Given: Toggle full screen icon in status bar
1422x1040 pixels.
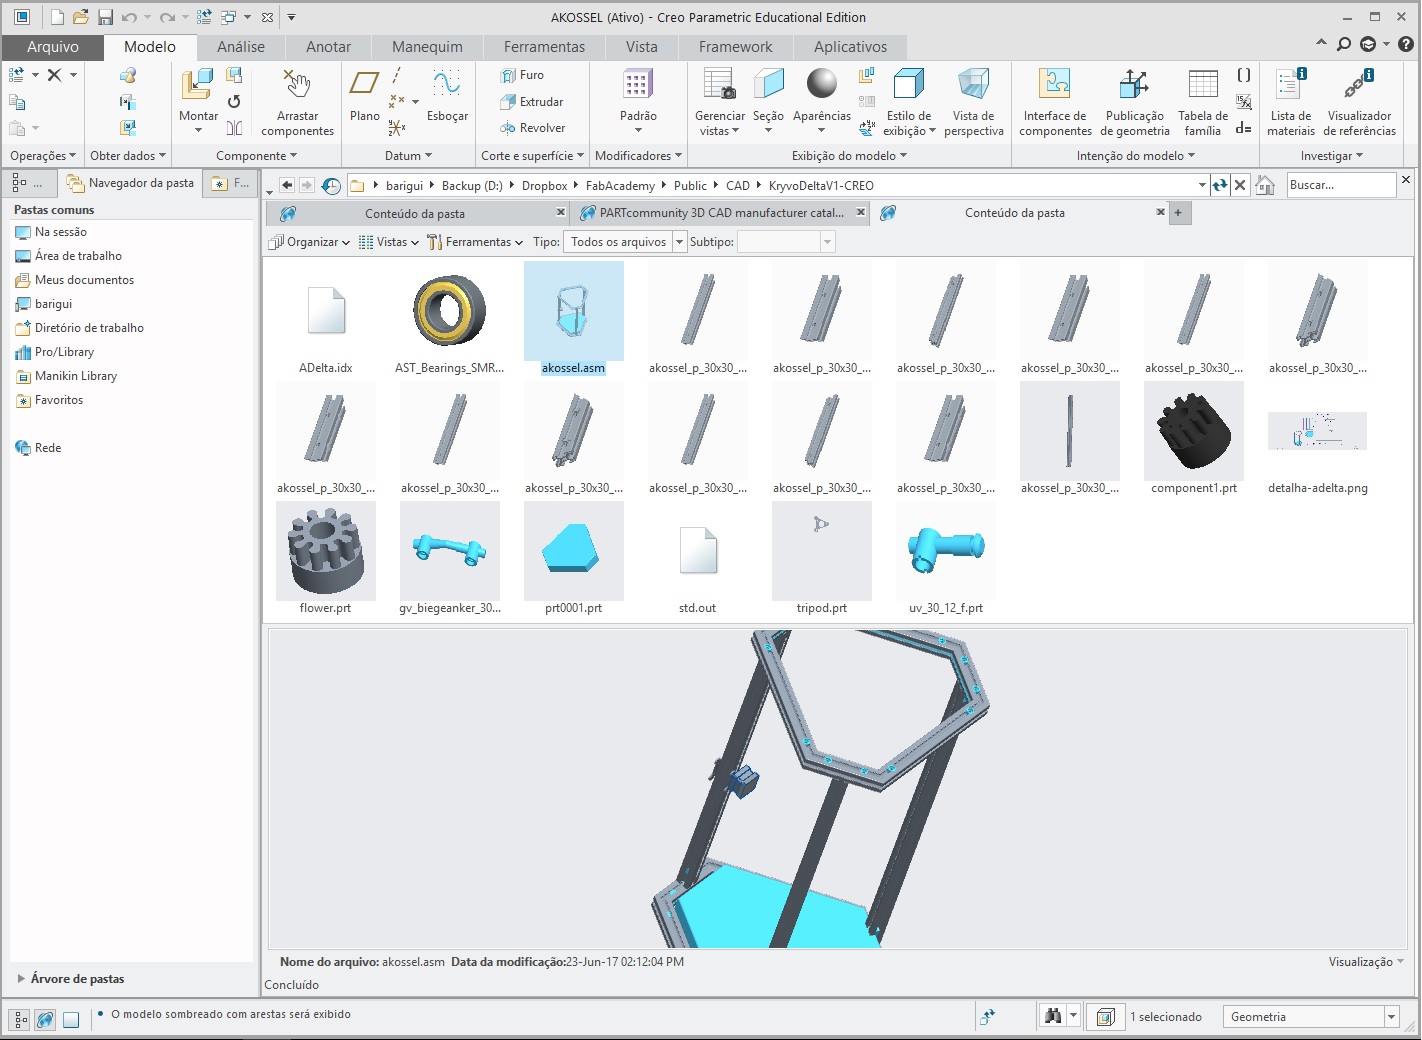Looking at the screenshot, I should 71,1020.
